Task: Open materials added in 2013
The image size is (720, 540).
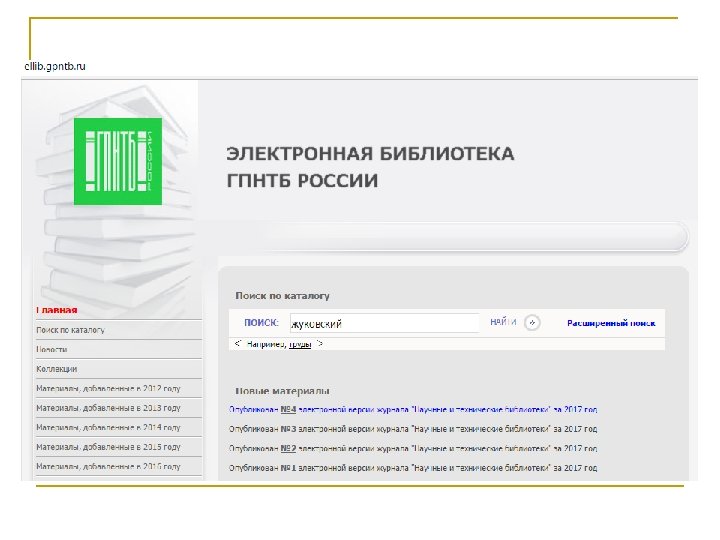Action: (x=108, y=408)
